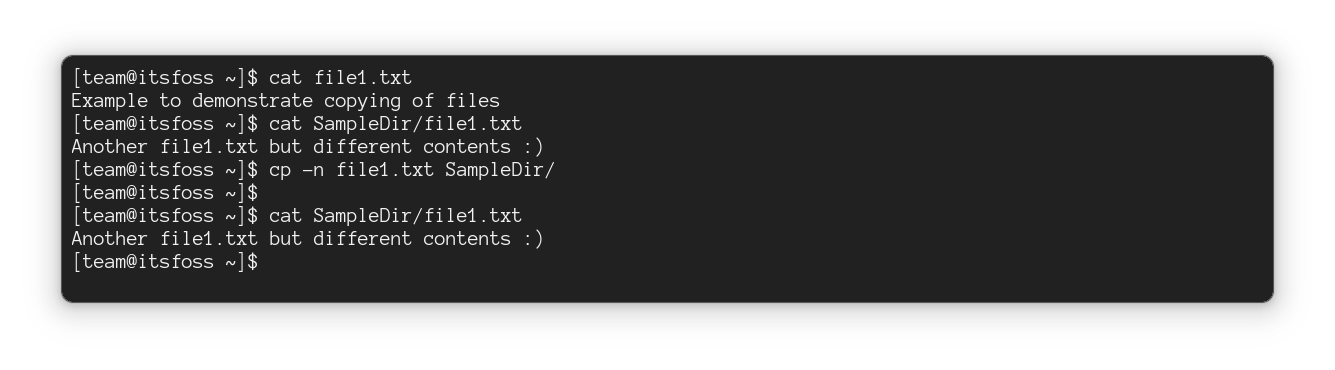This screenshot has height=370, width=1335.
Task: Click the 'cp' command word
Action: 281,170
